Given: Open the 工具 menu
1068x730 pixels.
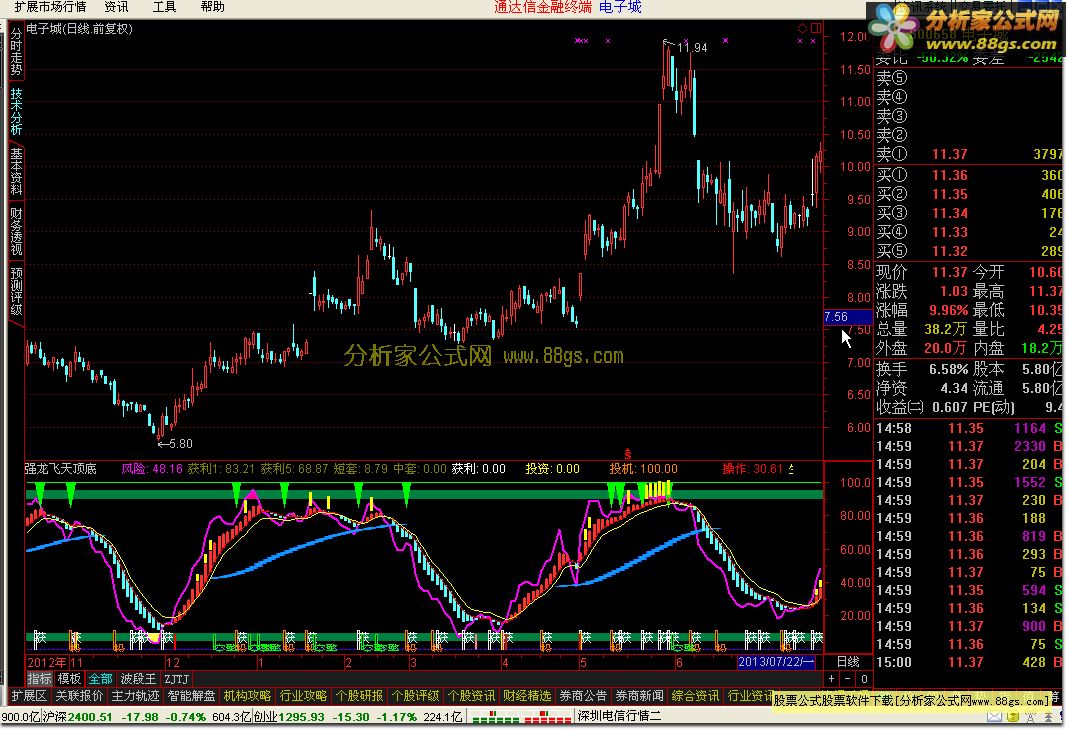Looking at the screenshot, I should 164,7.
